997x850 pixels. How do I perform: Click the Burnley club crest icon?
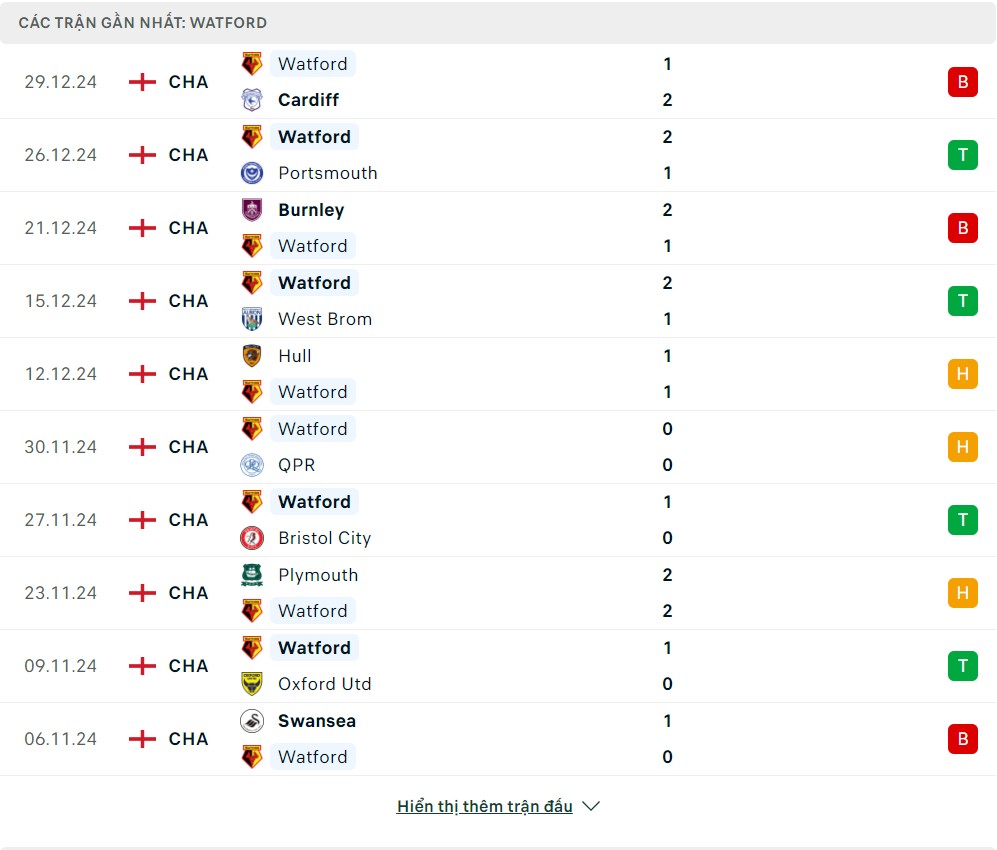click(x=252, y=210)
